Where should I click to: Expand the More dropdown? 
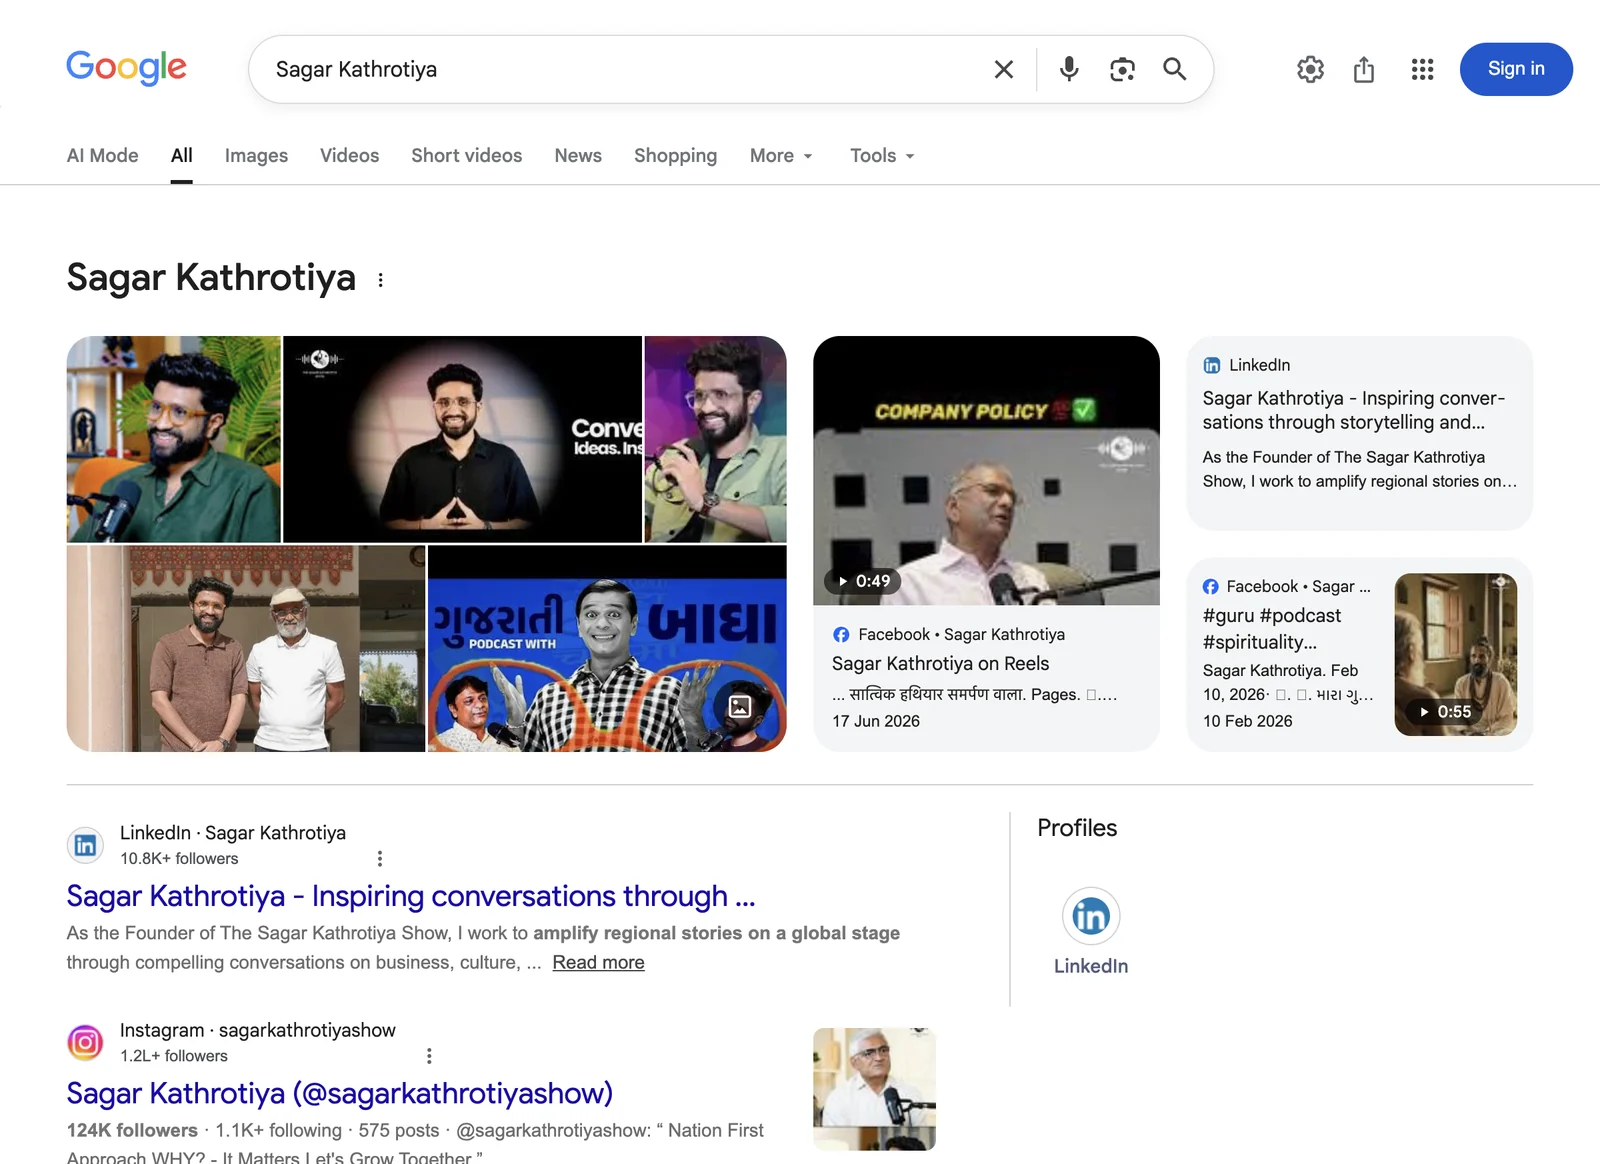(781, 155)
